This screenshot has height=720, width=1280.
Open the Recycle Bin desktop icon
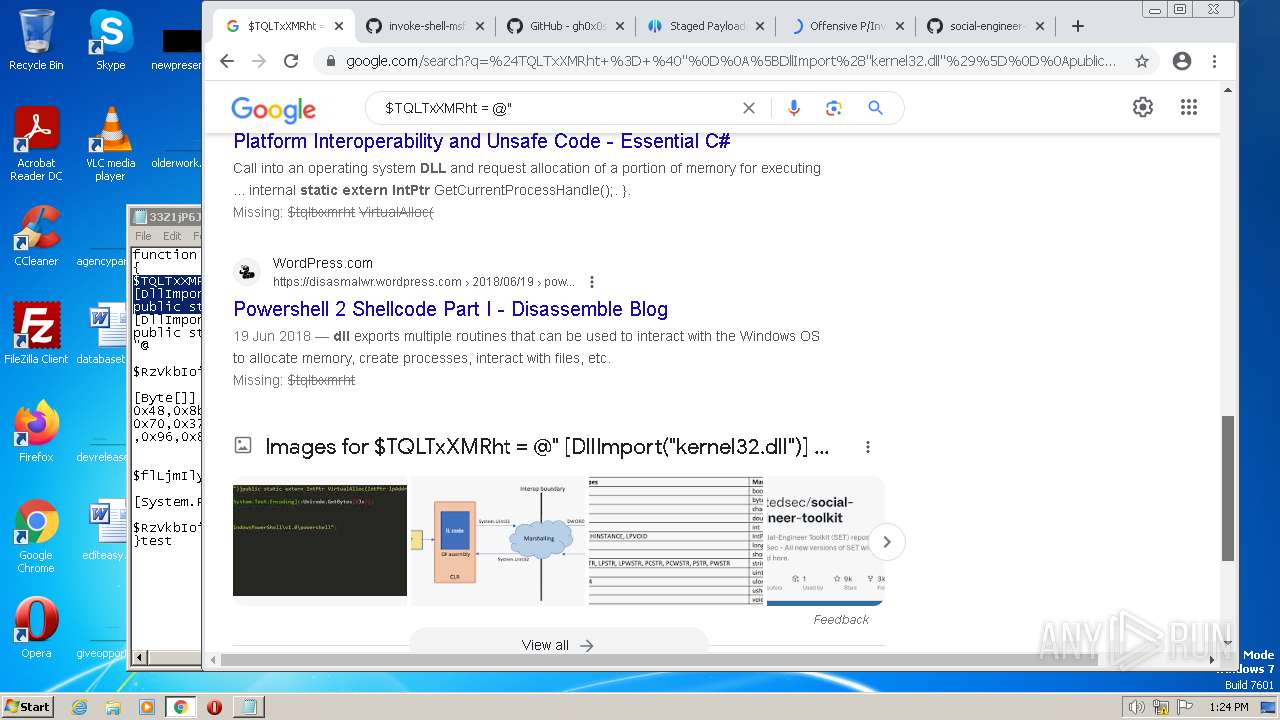pyautogui.click(x=36, y=41)
